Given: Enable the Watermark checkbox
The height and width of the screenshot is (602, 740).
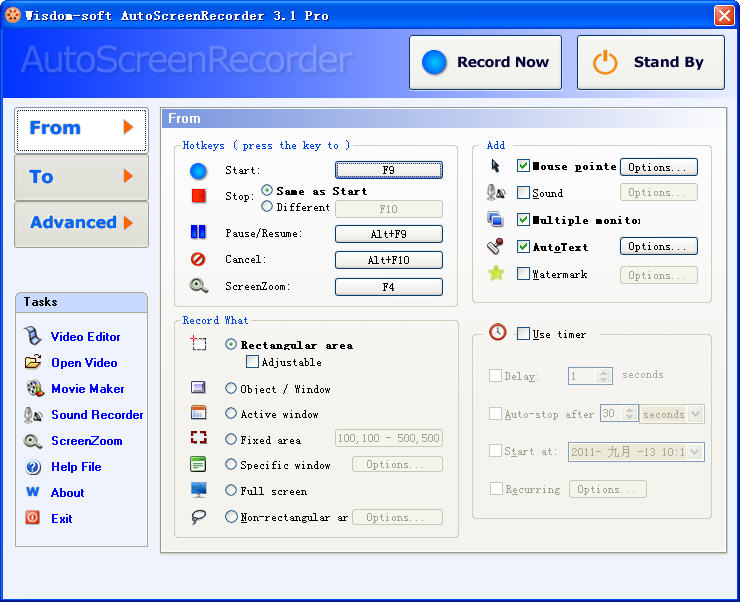Looking at the screenshot, I should pyautogui.click(x=523, y=273).
